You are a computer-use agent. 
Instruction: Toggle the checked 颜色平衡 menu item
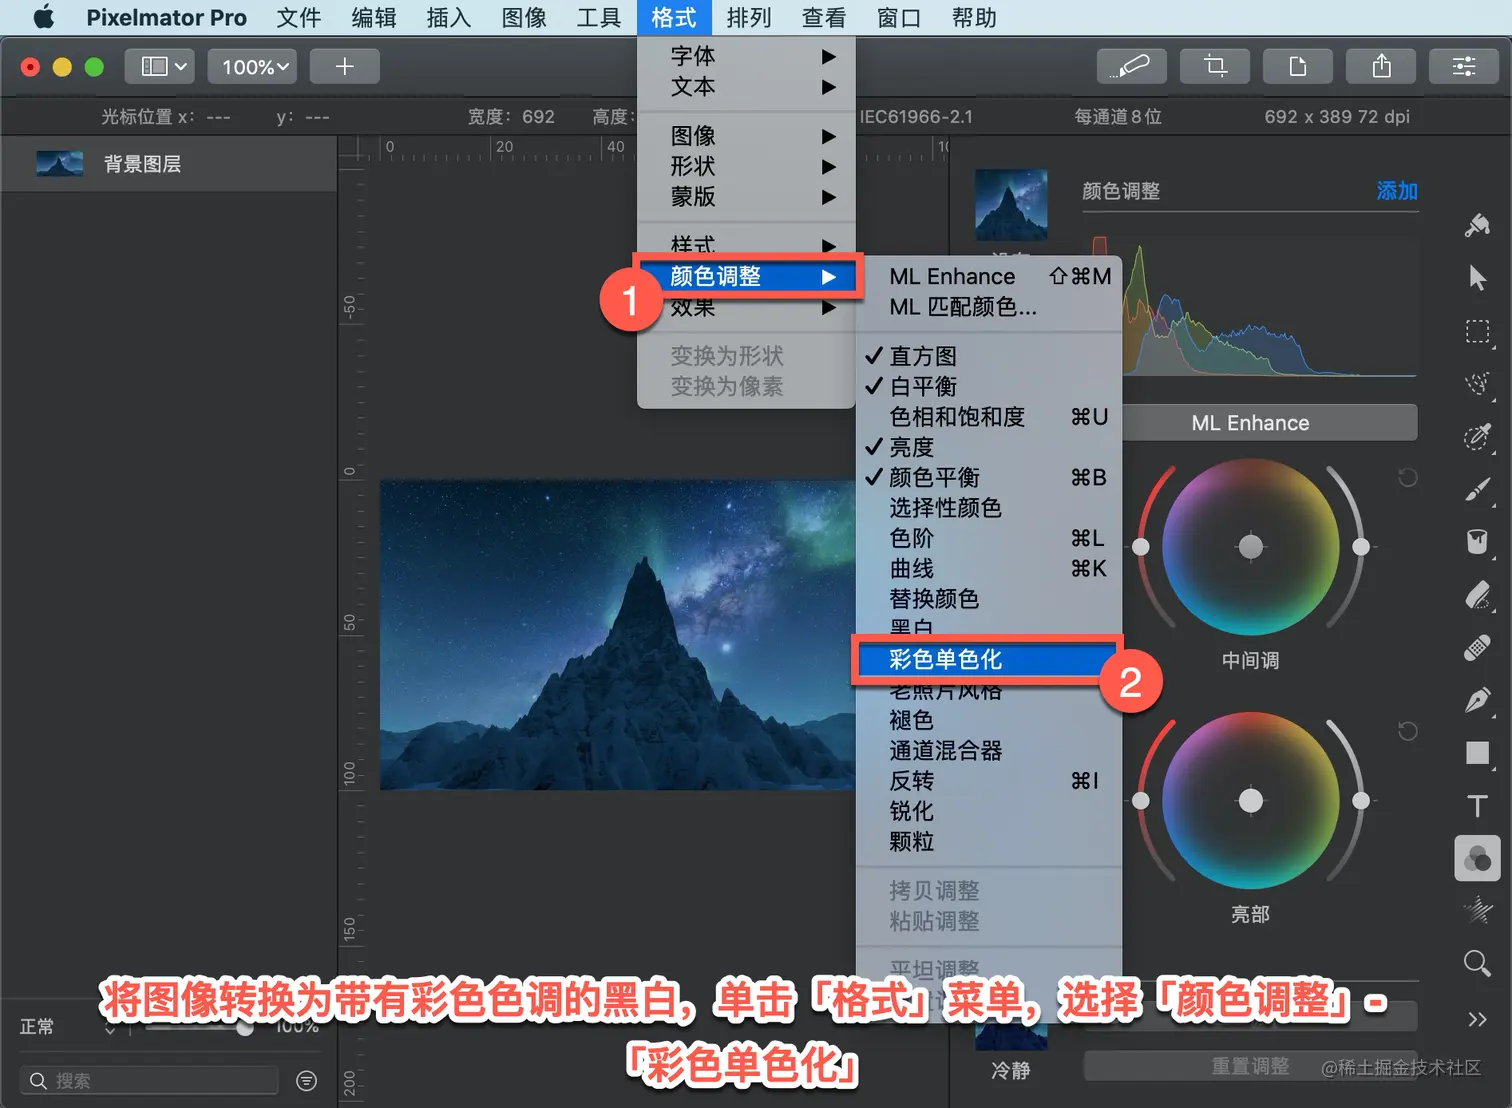coord(988,477)
